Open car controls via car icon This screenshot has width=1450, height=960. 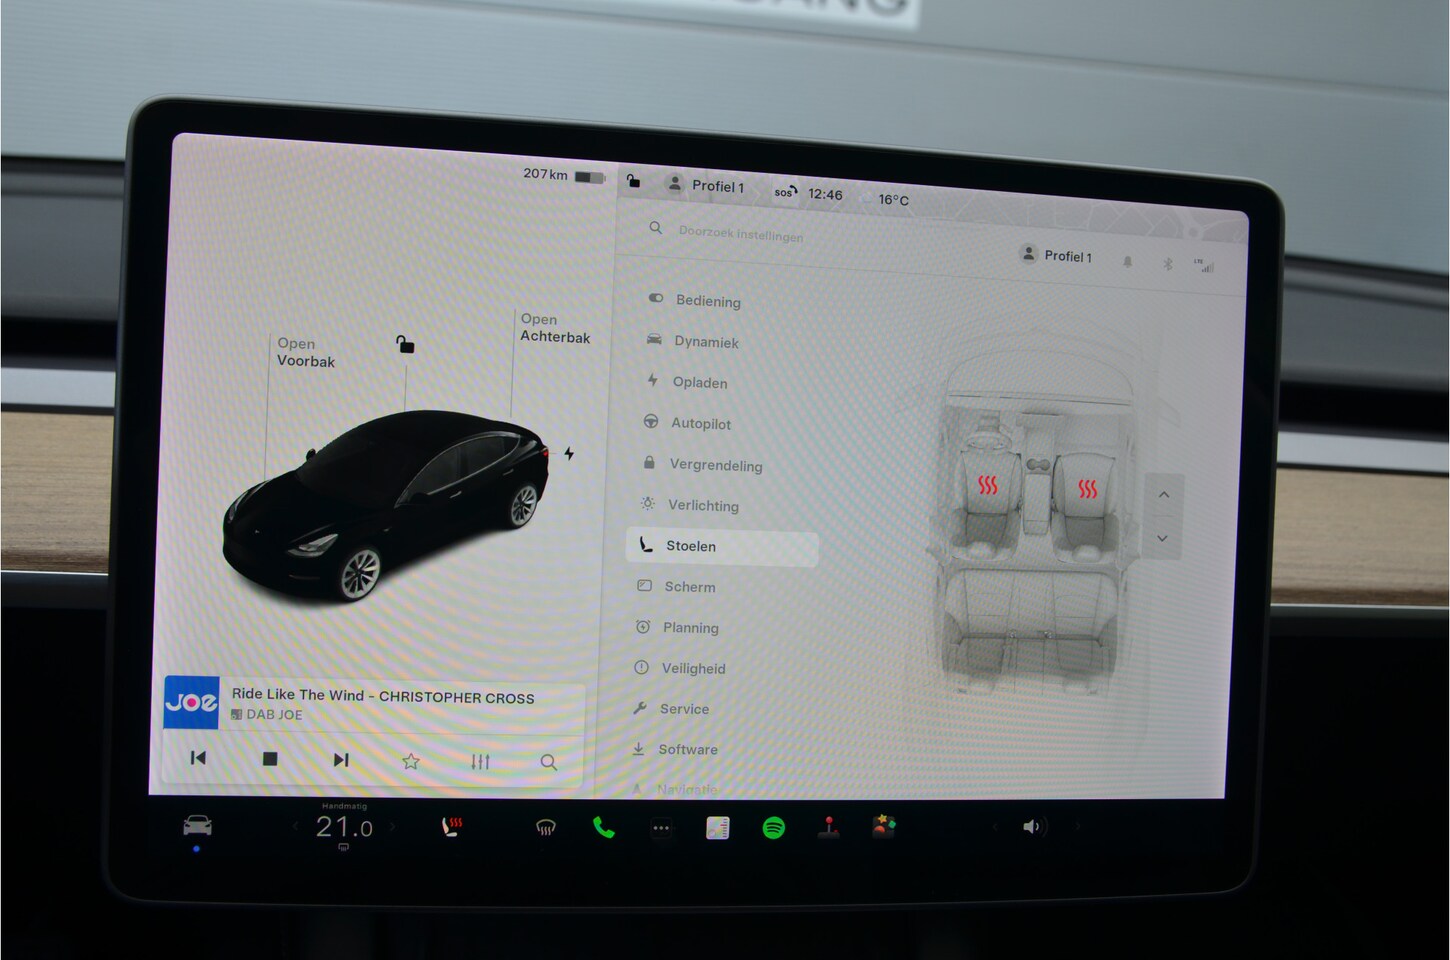197,826
